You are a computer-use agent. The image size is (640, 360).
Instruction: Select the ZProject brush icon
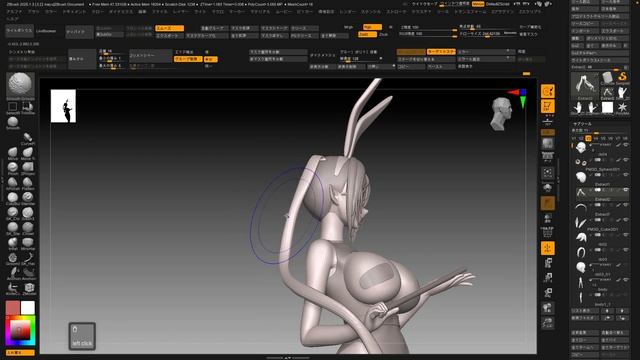tap(28, 167)
